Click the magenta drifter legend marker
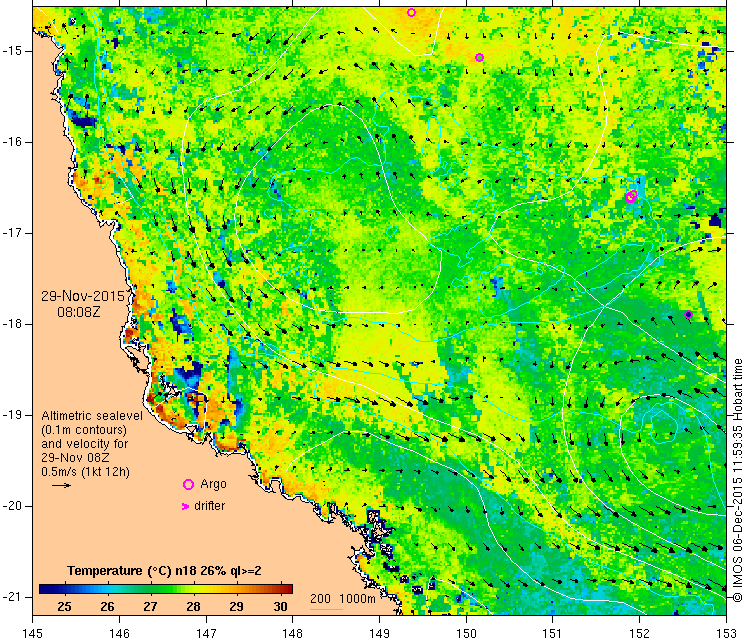Viewport: 750px width, 640px height. 185,506
